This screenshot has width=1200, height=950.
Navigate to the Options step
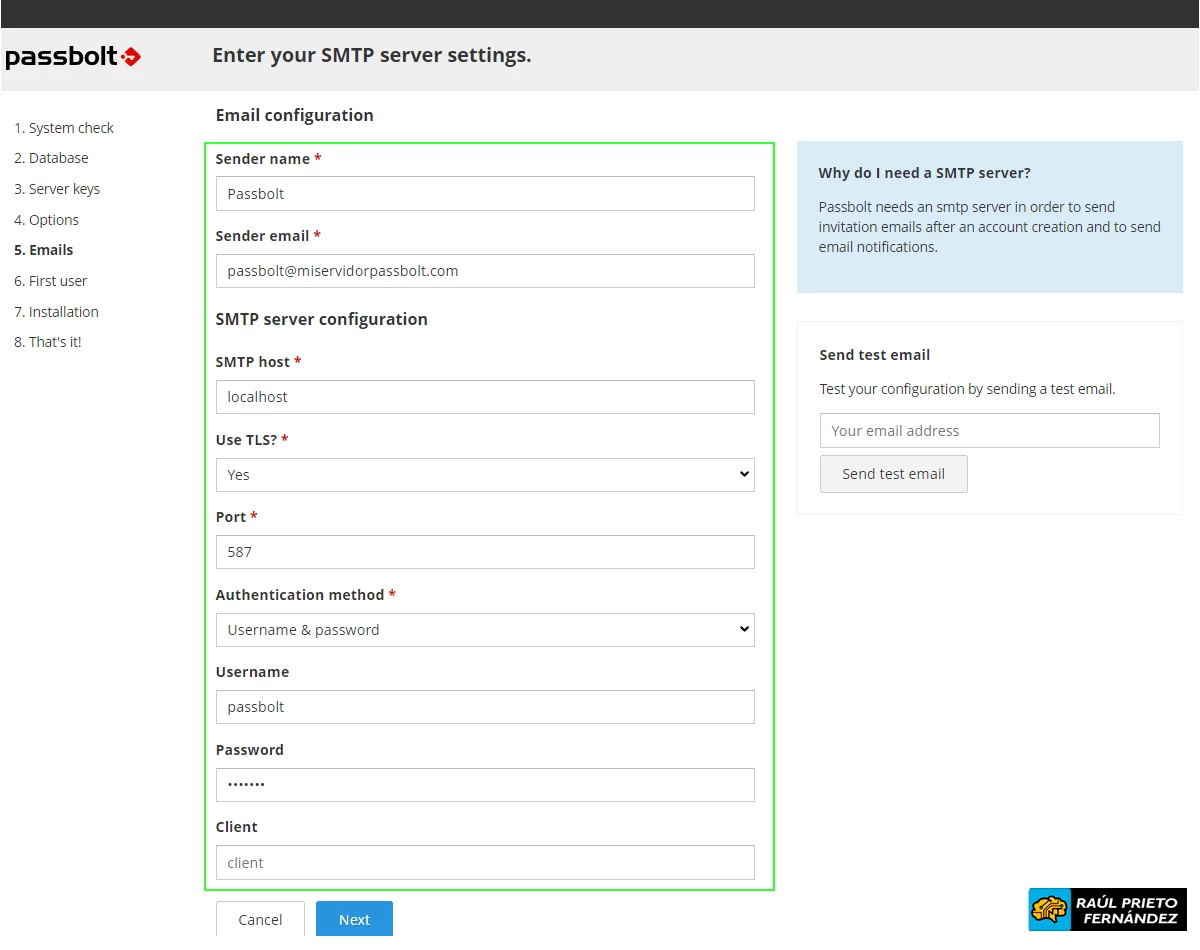tap(46, 220)
